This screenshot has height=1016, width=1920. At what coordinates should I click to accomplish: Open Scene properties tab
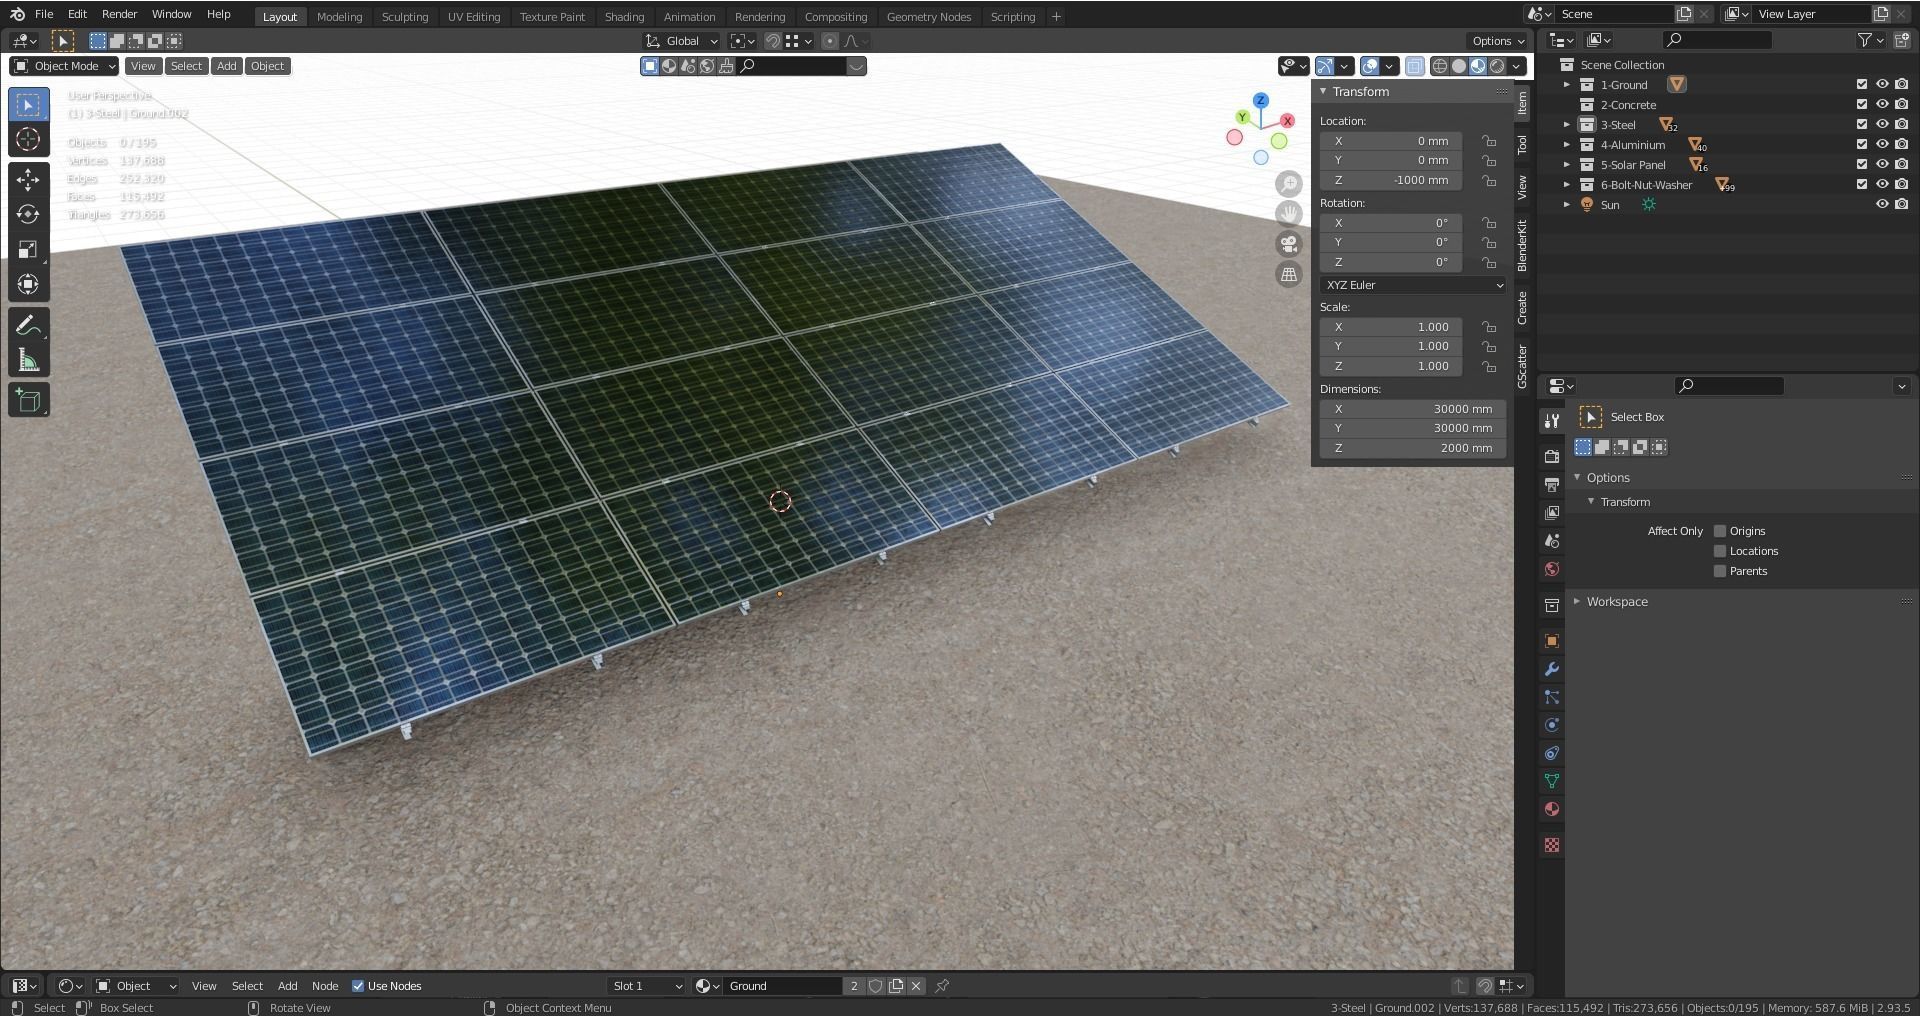1552,540
